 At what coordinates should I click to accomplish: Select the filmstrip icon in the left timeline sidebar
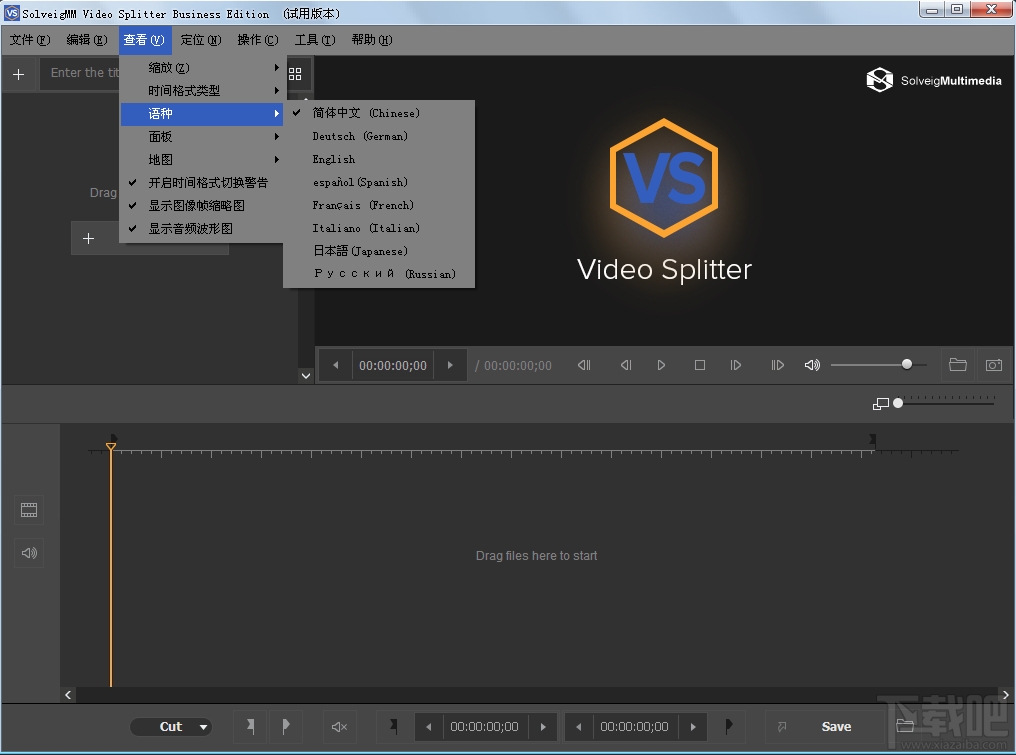tap(28, 510)
